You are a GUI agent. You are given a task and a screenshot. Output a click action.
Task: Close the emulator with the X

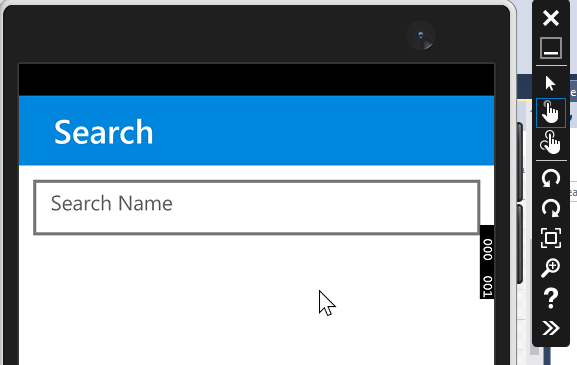(x=551, y=18)
